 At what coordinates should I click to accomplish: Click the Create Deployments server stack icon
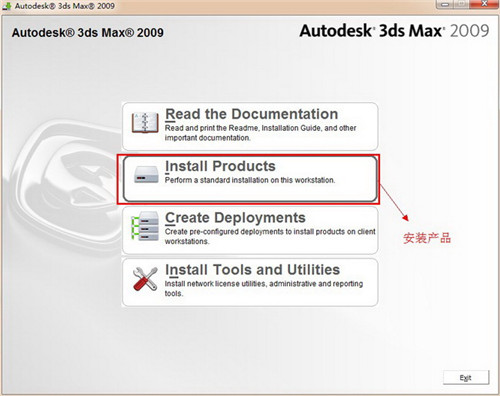[x=145, y=226]
